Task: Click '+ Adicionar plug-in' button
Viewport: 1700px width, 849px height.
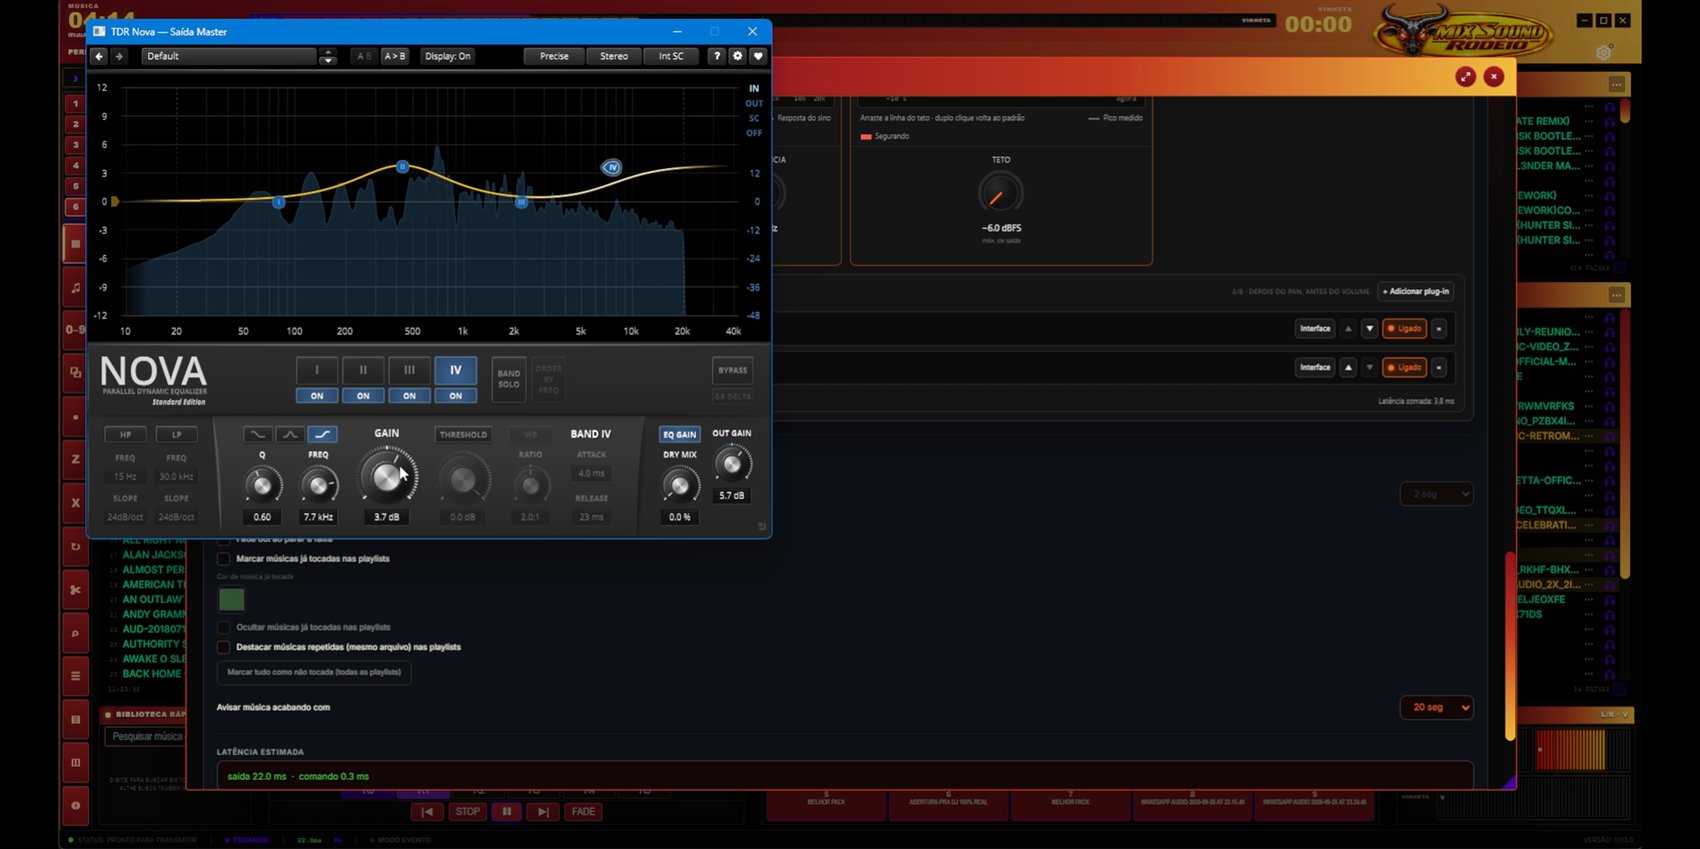Action: [1418, 291]
